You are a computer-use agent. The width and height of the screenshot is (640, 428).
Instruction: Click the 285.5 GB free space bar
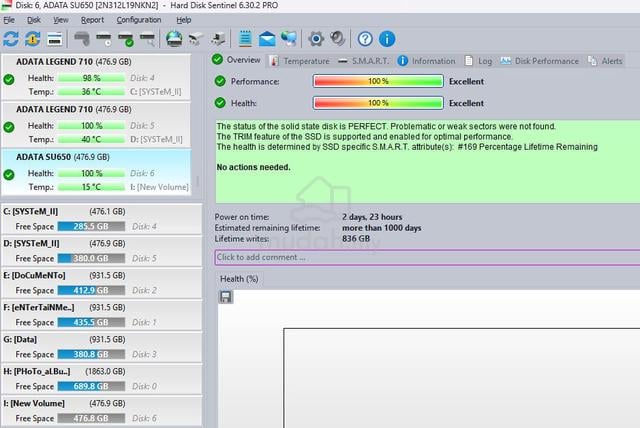coord(91,226)
